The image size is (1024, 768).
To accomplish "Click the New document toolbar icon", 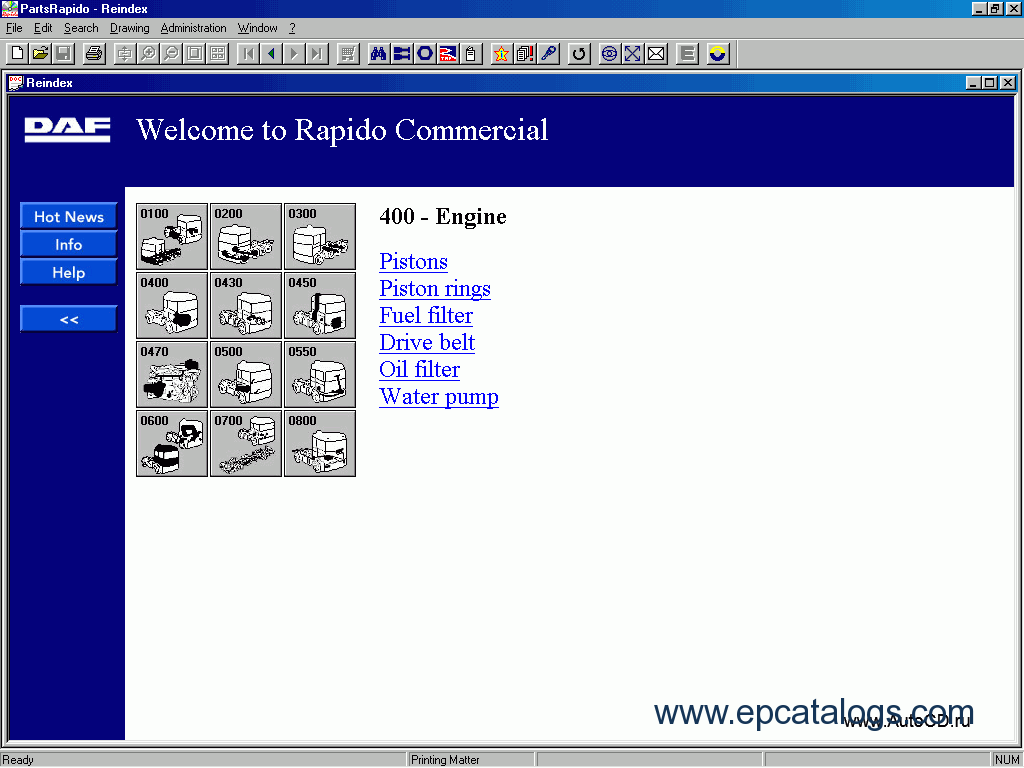I will (18, 54).
